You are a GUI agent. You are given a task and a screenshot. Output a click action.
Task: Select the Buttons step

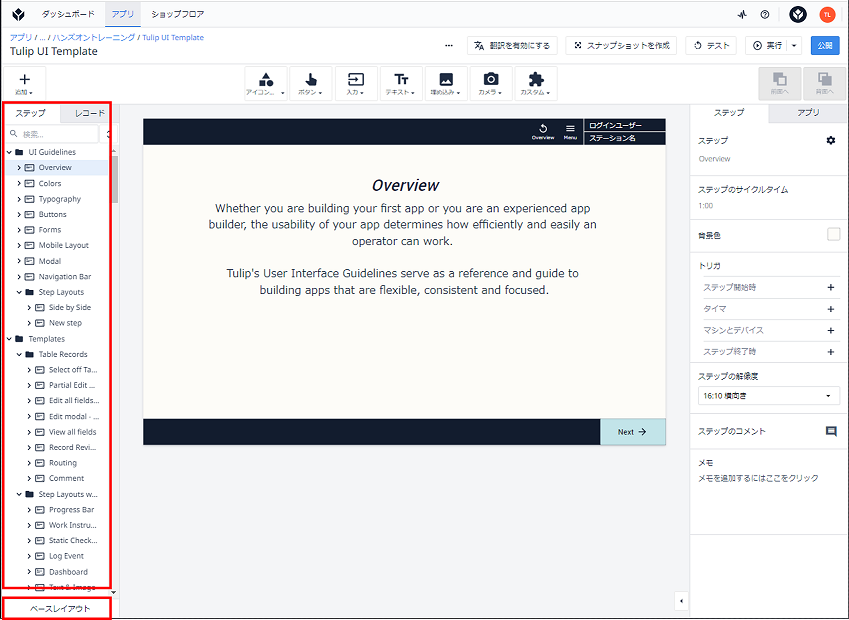[x=52, y=214]
